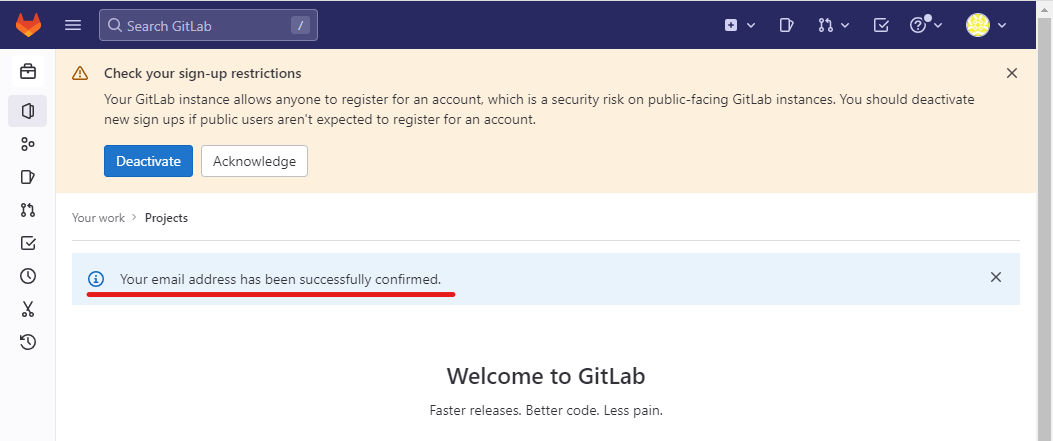Expand the create new plus dropdown

(740, 26)
